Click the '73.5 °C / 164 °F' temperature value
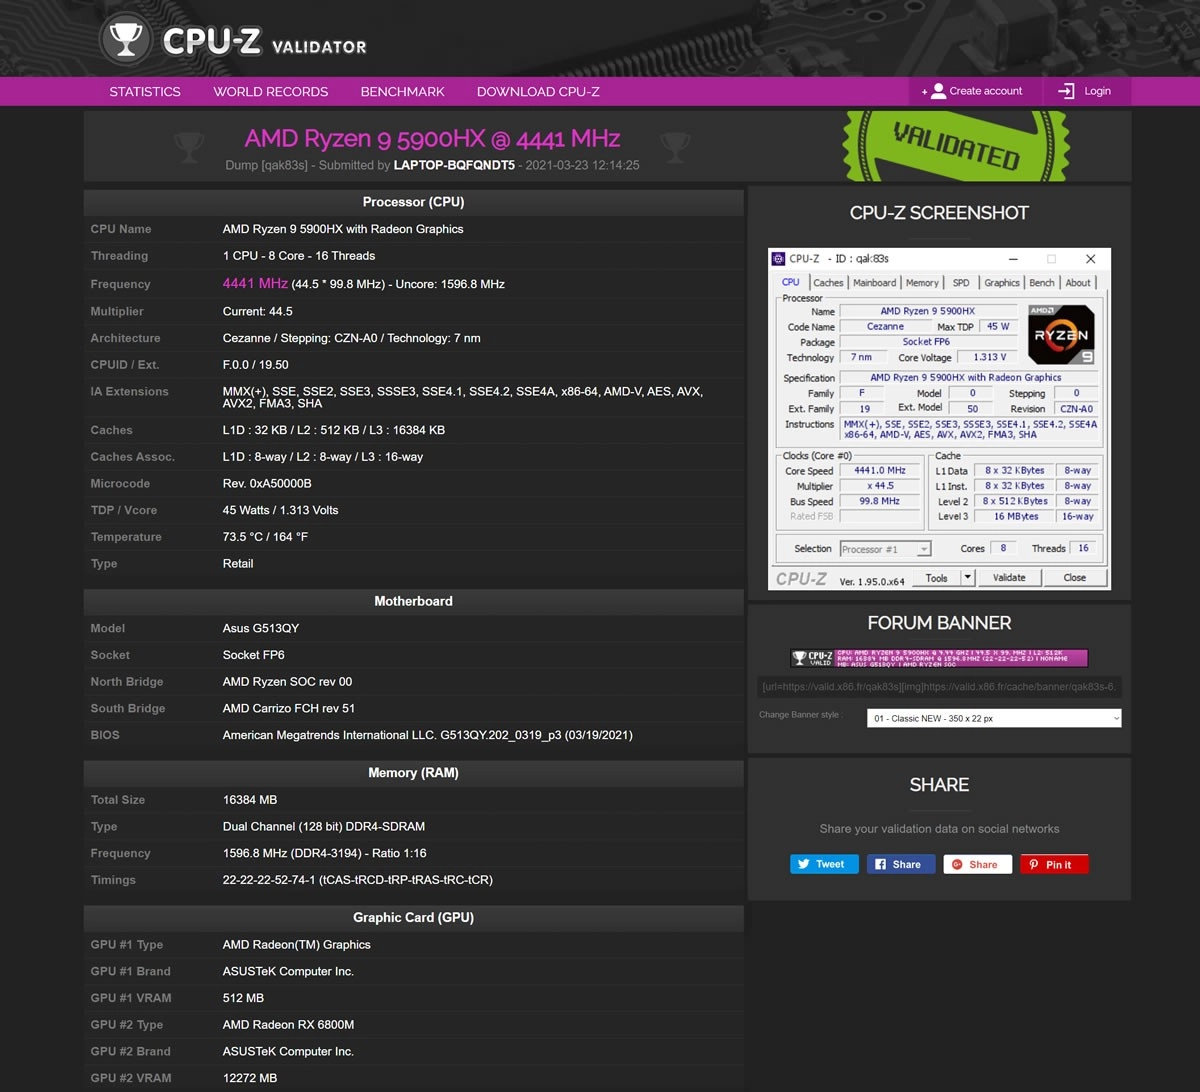1200x1092 pixels. point(266,537)
